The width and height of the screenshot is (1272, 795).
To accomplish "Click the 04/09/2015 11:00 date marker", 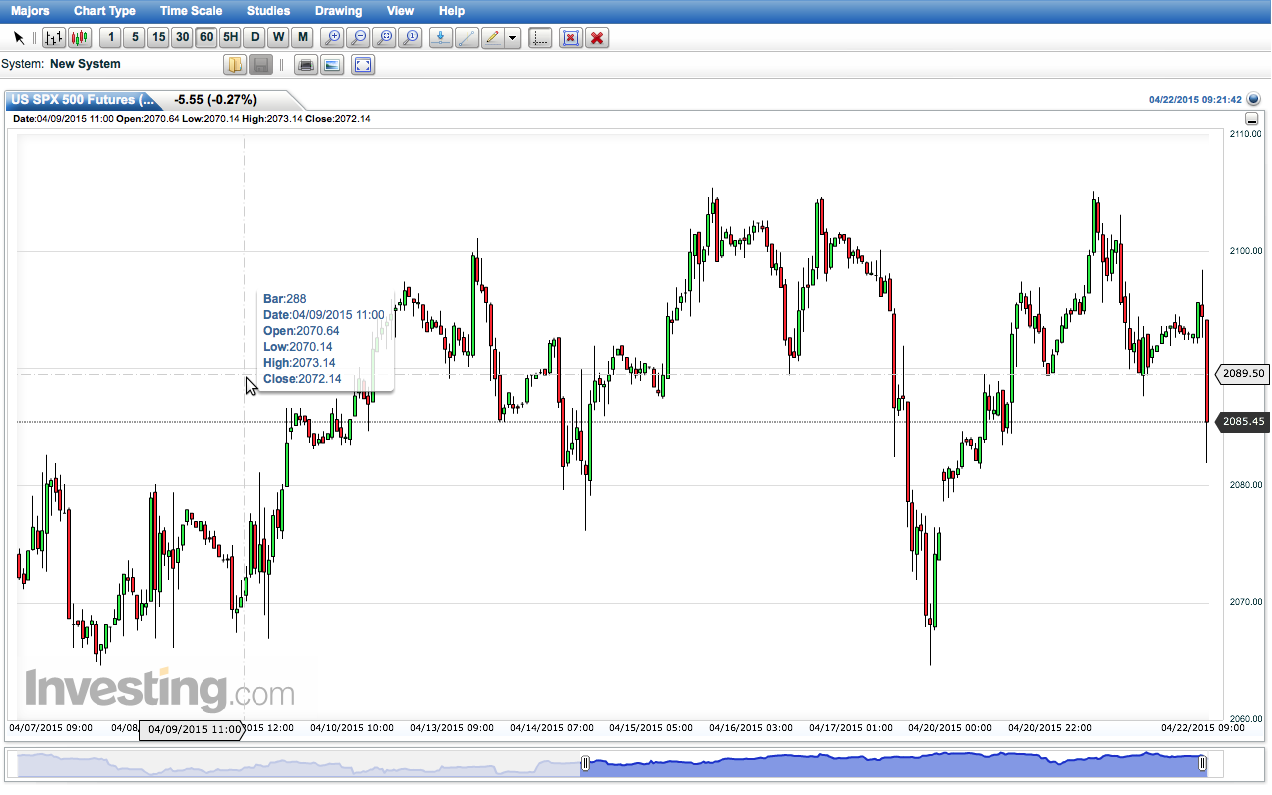I will (193, 729).
